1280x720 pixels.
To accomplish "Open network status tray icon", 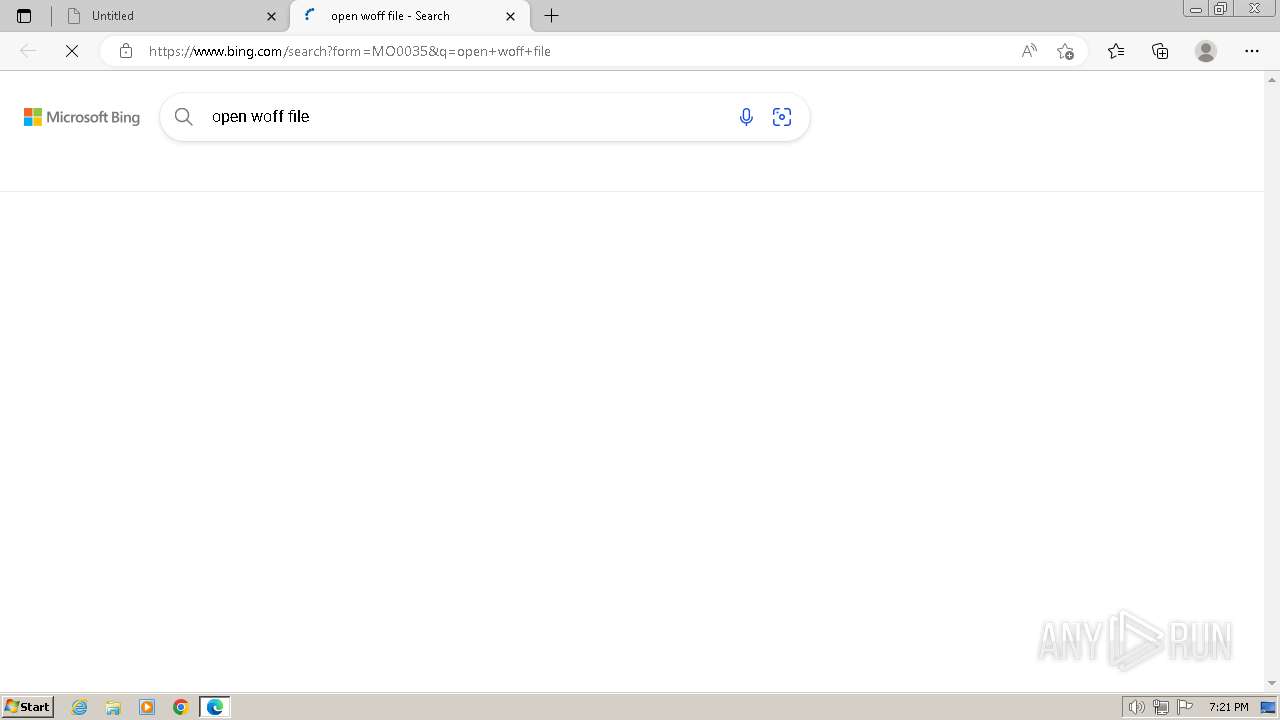I will pyautogui.click(x=1161, y=707).
